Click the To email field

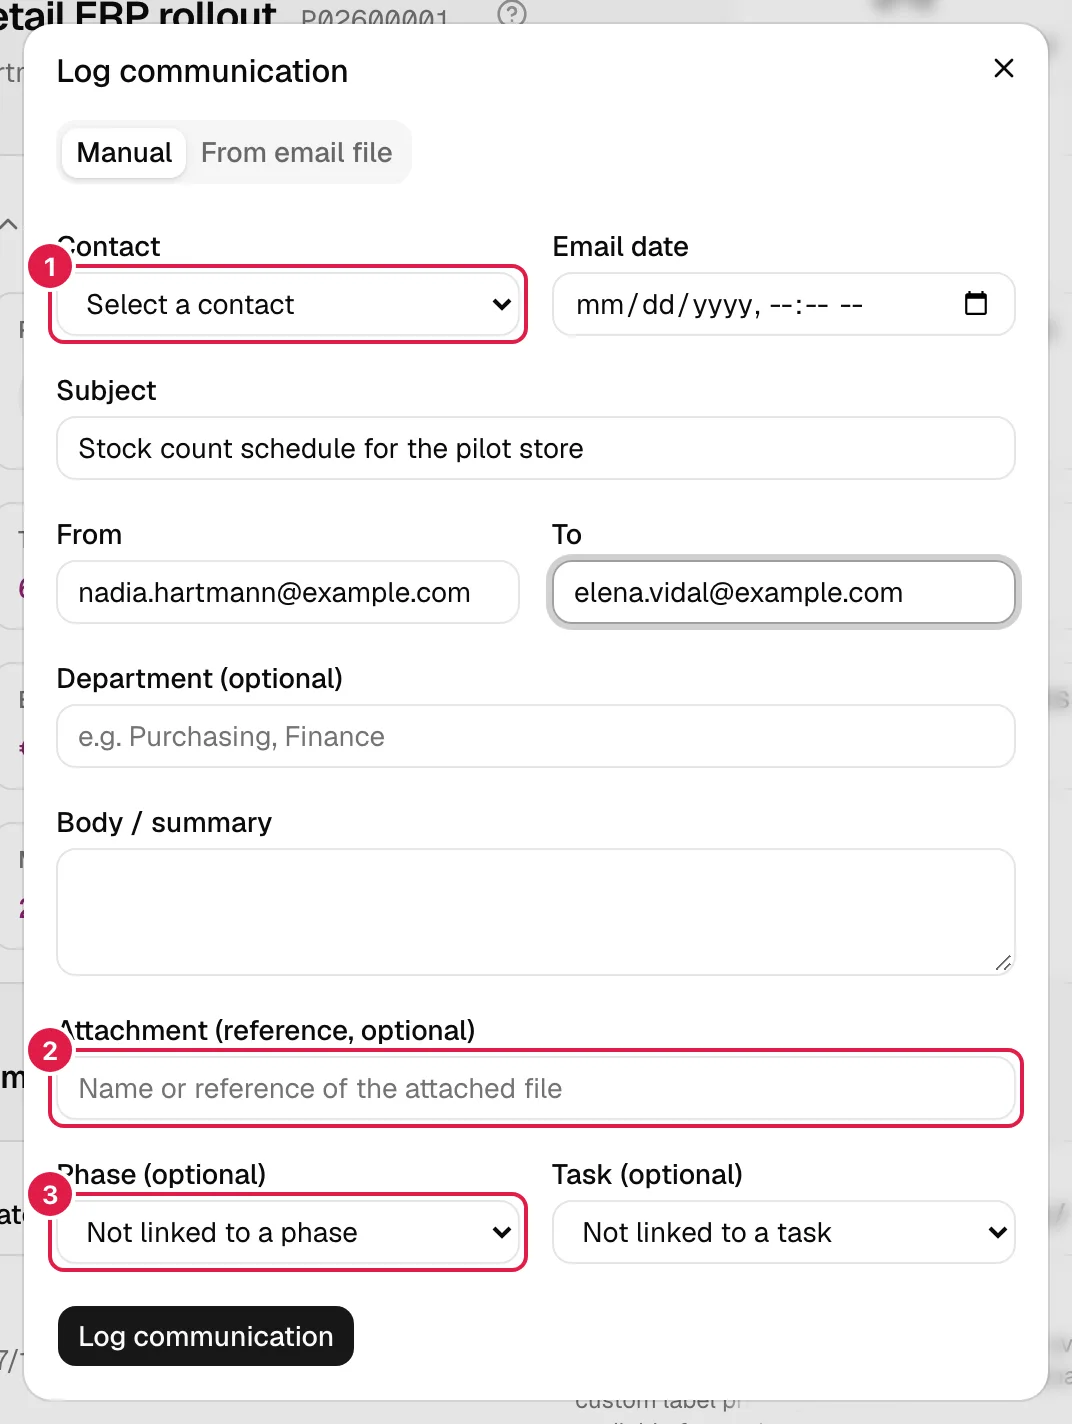coord(784,592)
